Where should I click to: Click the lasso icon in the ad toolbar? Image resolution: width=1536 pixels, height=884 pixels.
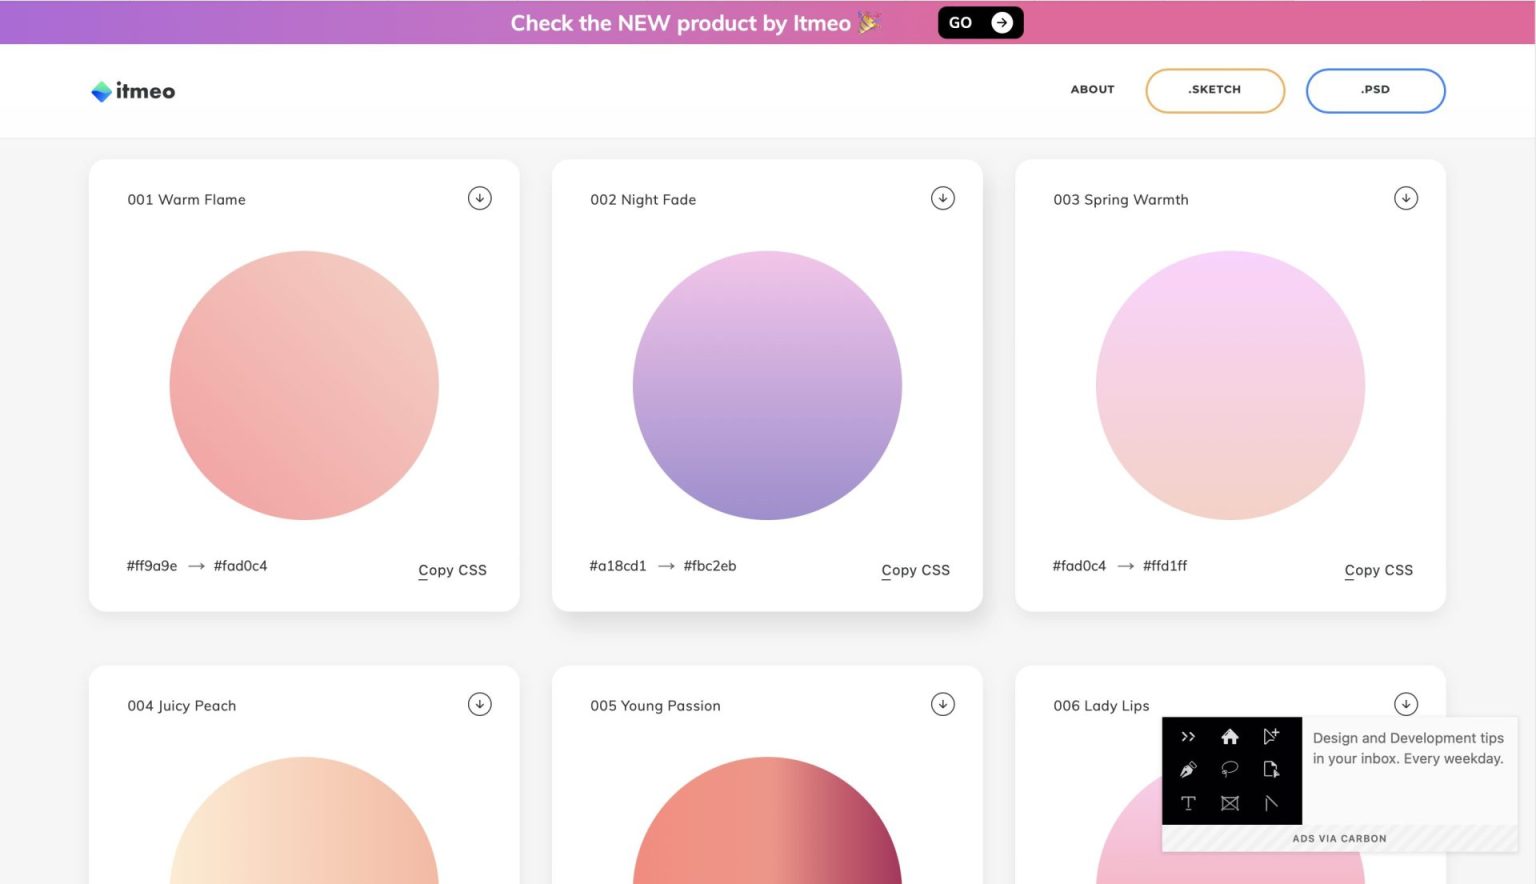pyautogui.click(x=1230, y=770)
